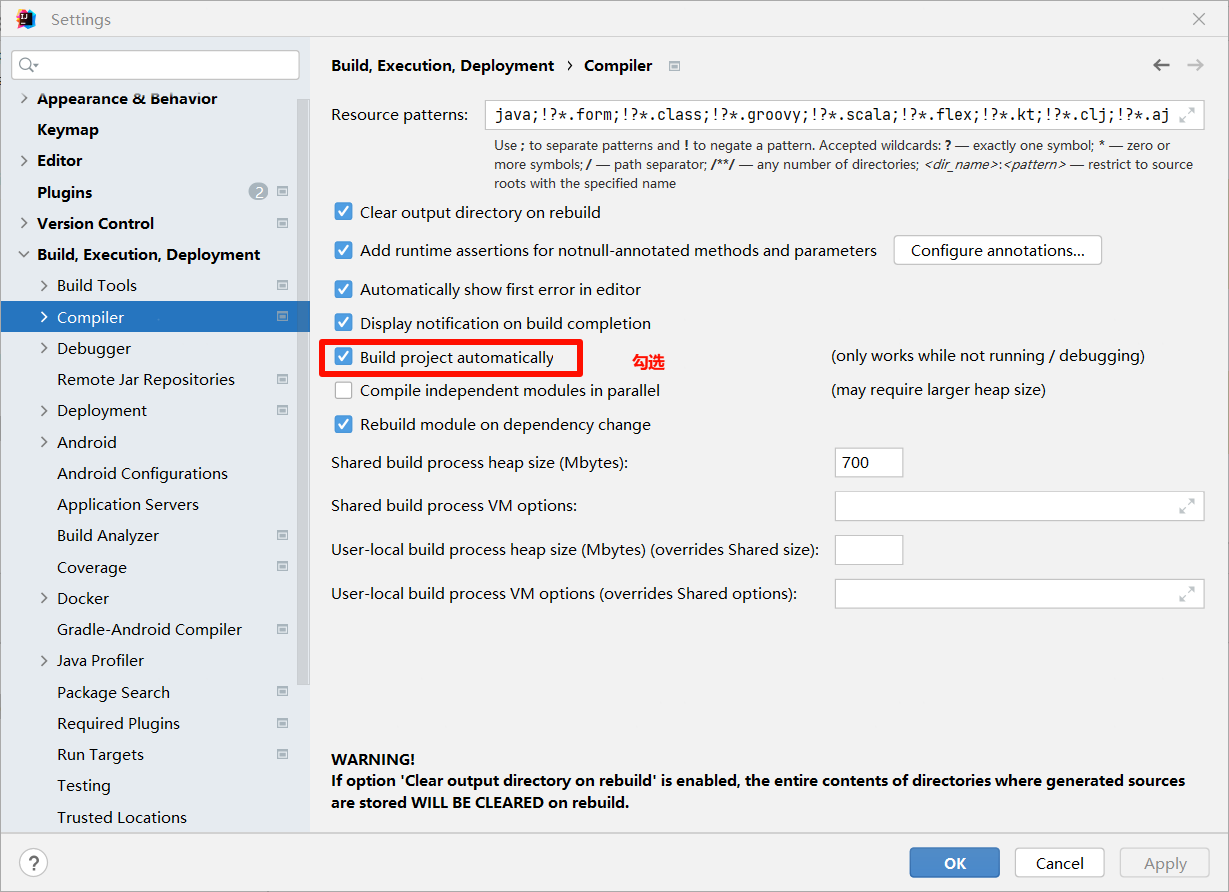
Task: Expand the Debugger node arrow
Action: point(44,348)
